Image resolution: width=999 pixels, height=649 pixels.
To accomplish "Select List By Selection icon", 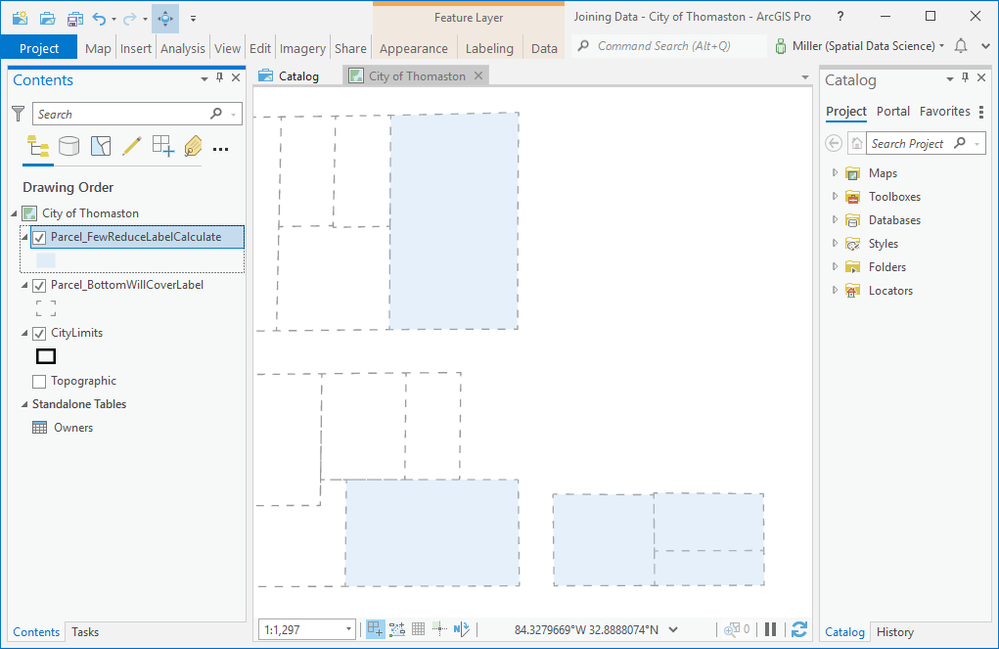I will click(101, 146).
